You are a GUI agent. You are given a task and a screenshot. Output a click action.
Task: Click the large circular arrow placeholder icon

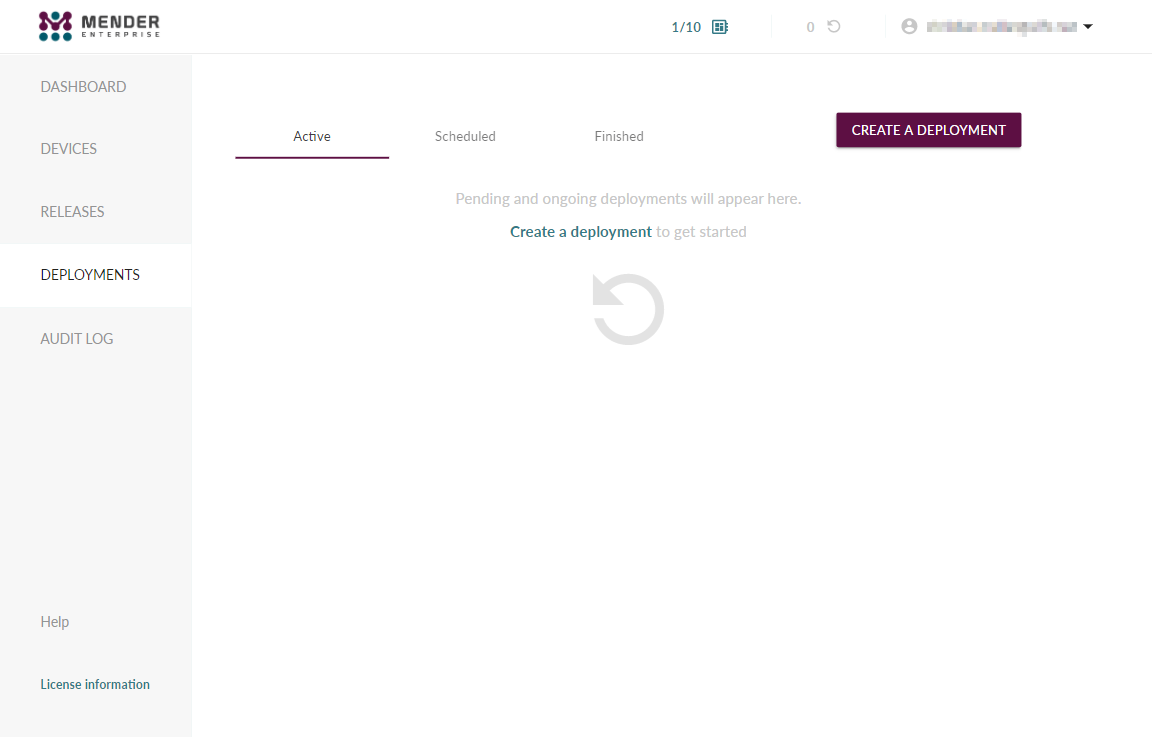click(628, 310)
